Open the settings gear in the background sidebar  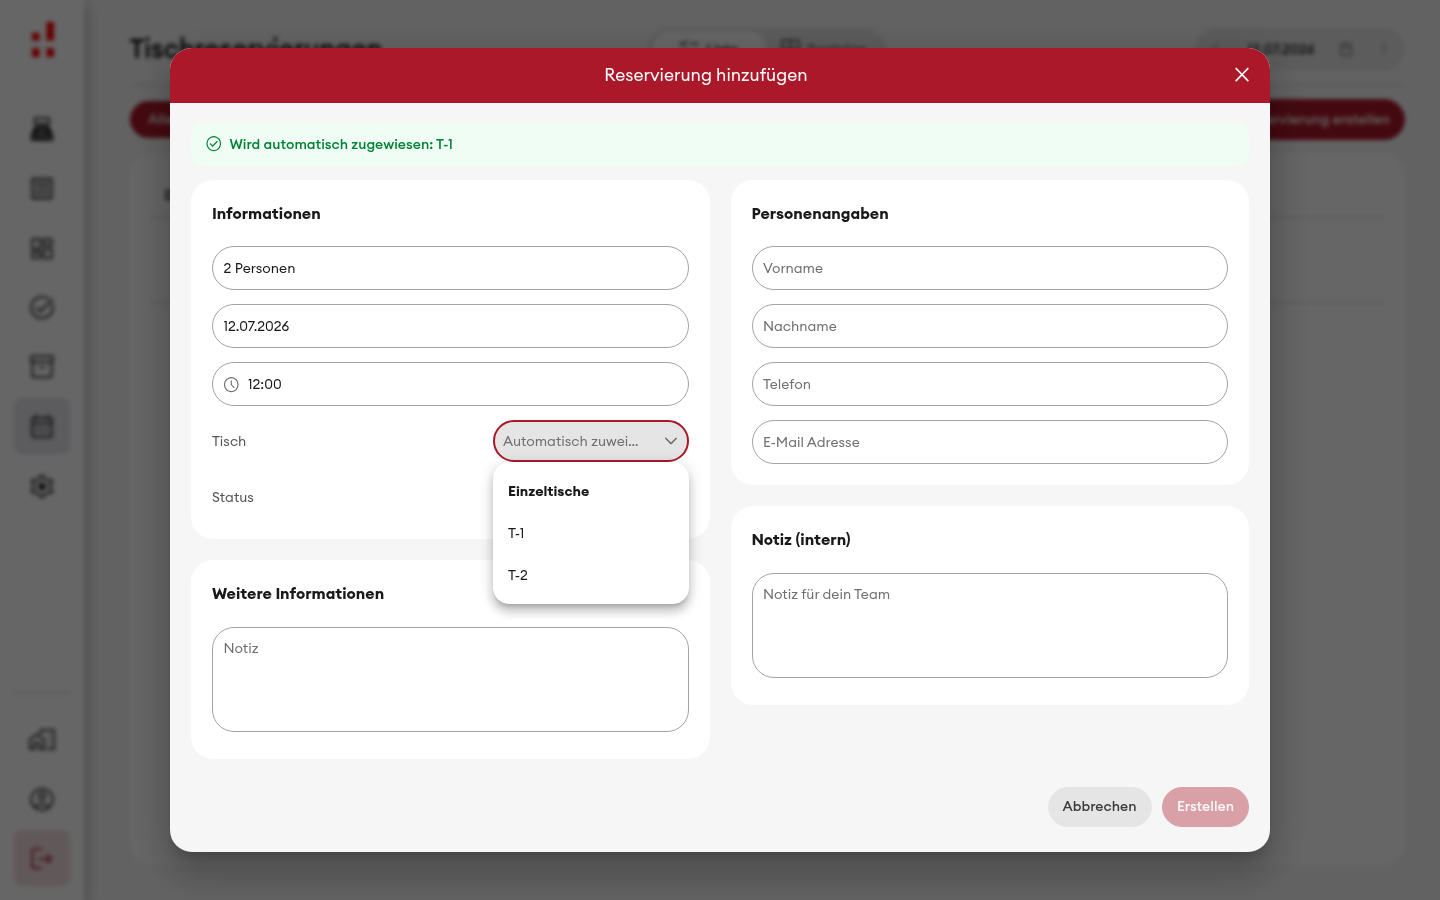pyautogui.click(x=42, y=487)
